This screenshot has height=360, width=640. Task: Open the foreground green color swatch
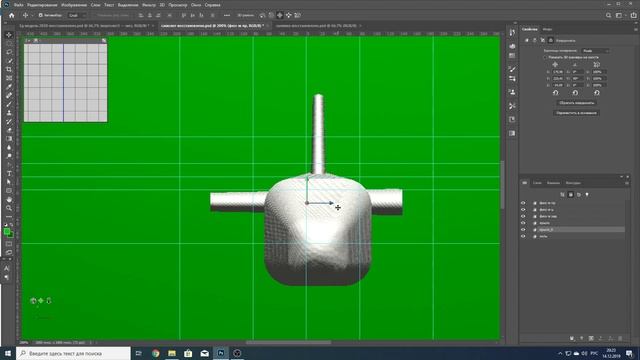[7, 232]
